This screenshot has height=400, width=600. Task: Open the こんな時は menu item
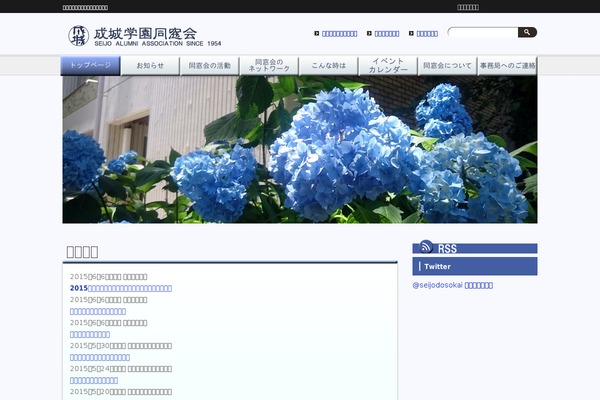(x=328, y=65)
